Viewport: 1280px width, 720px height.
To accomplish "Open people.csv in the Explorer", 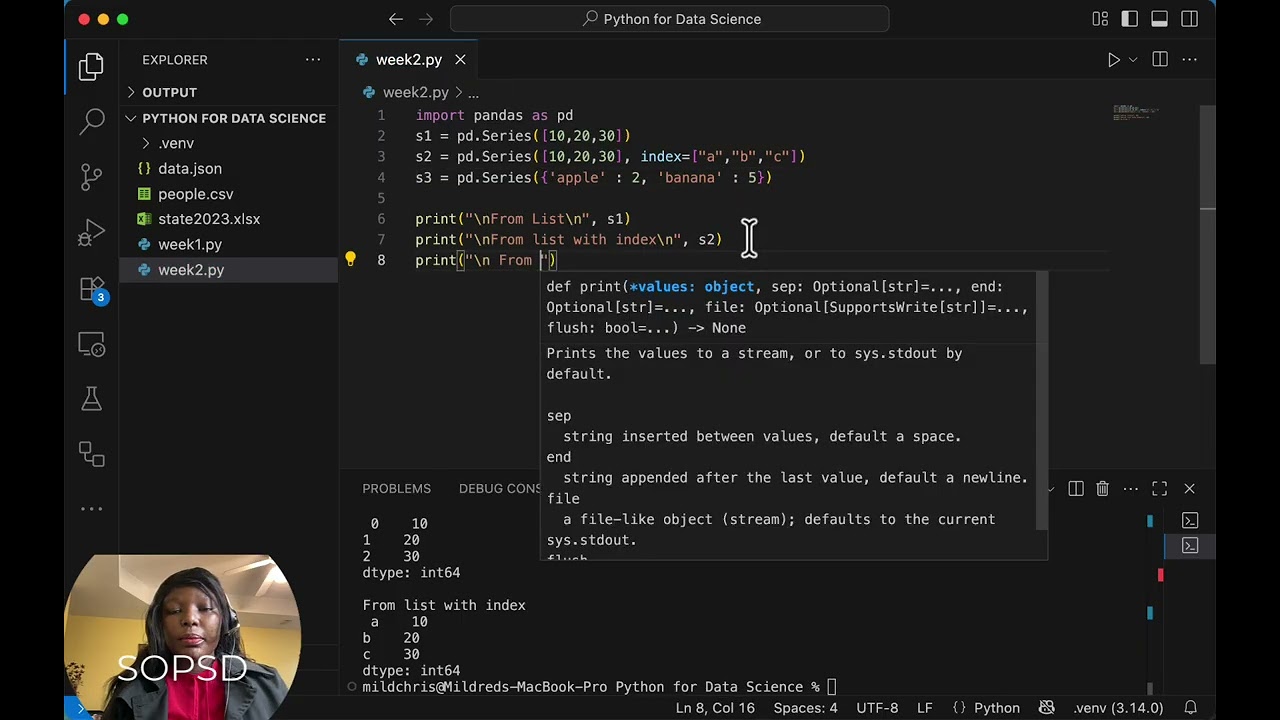I will (229, 194).
